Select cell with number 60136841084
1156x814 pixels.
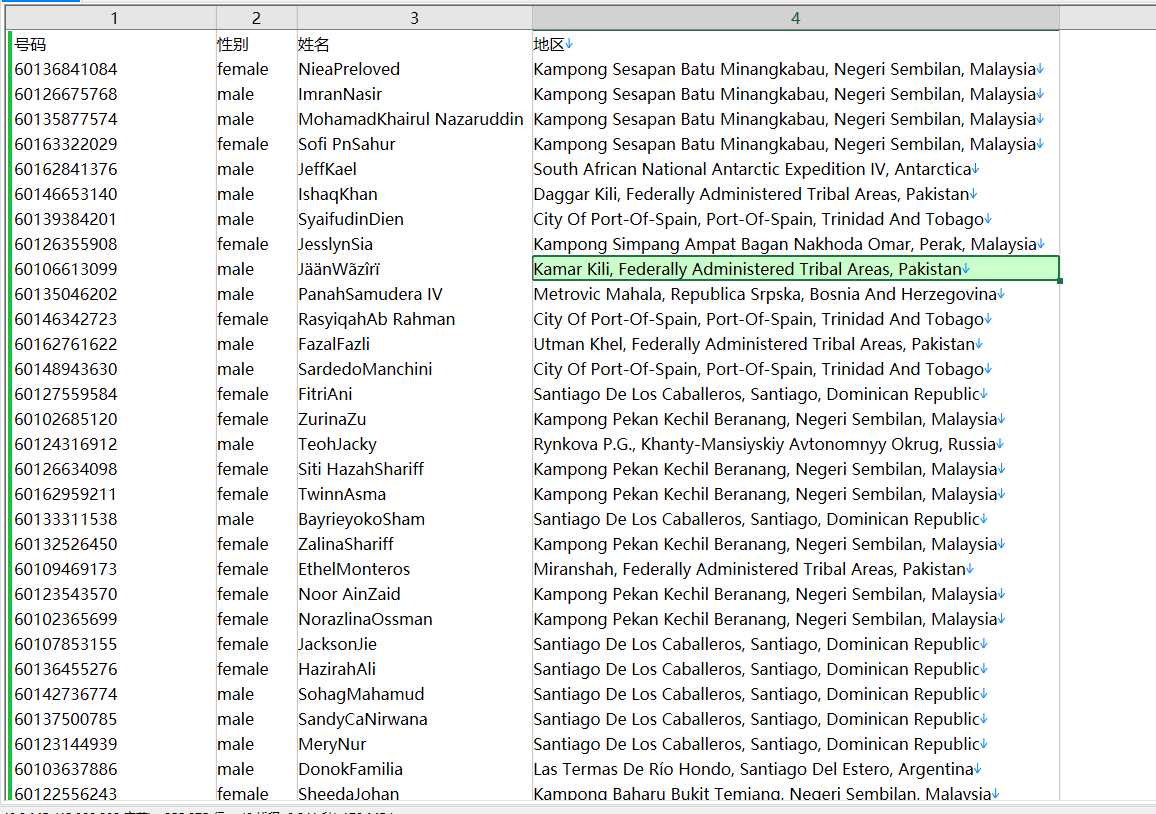click(x=114, y=69)
